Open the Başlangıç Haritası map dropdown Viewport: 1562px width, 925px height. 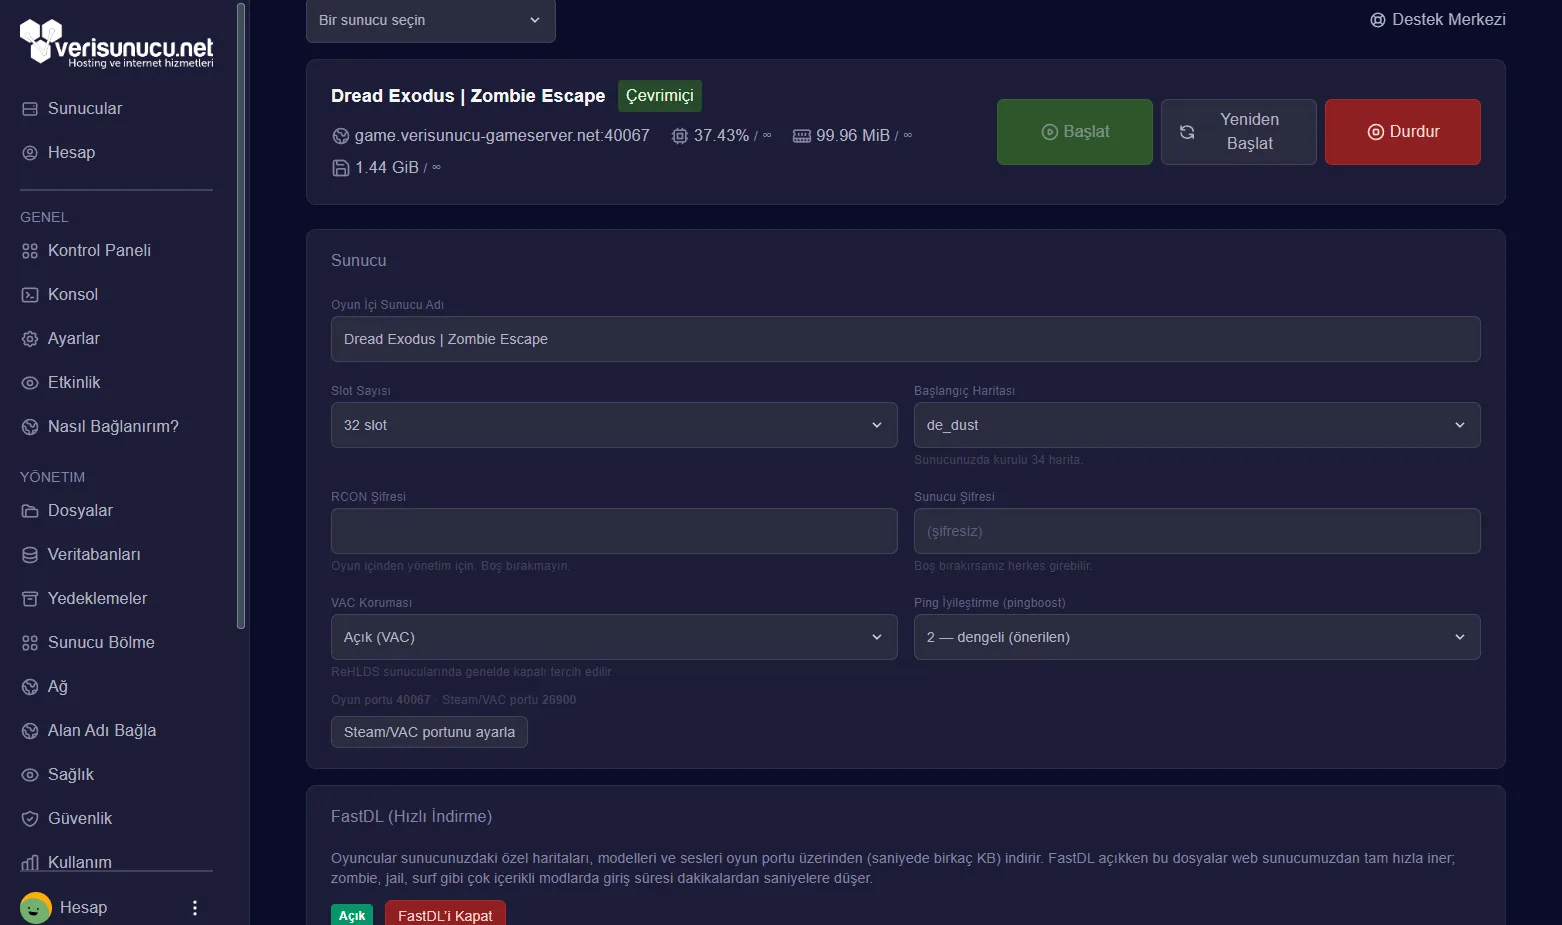click(1197, 425)
